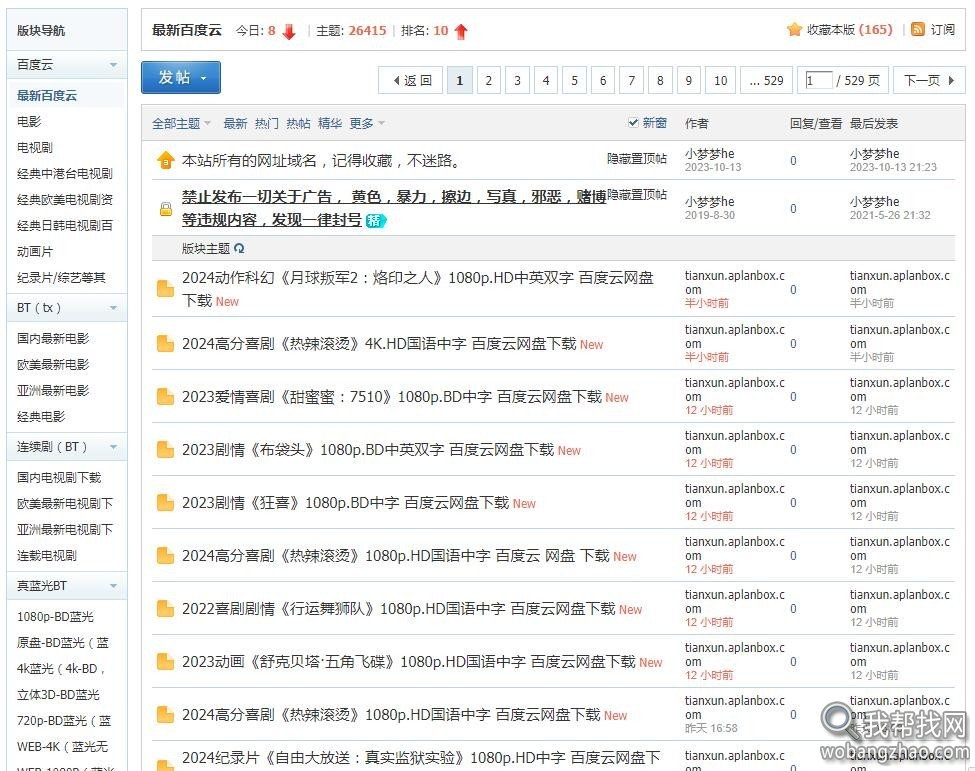Click the 收藏本版 favorite link
The width and height of the screenshot is (975, 771).
[849, 29]
